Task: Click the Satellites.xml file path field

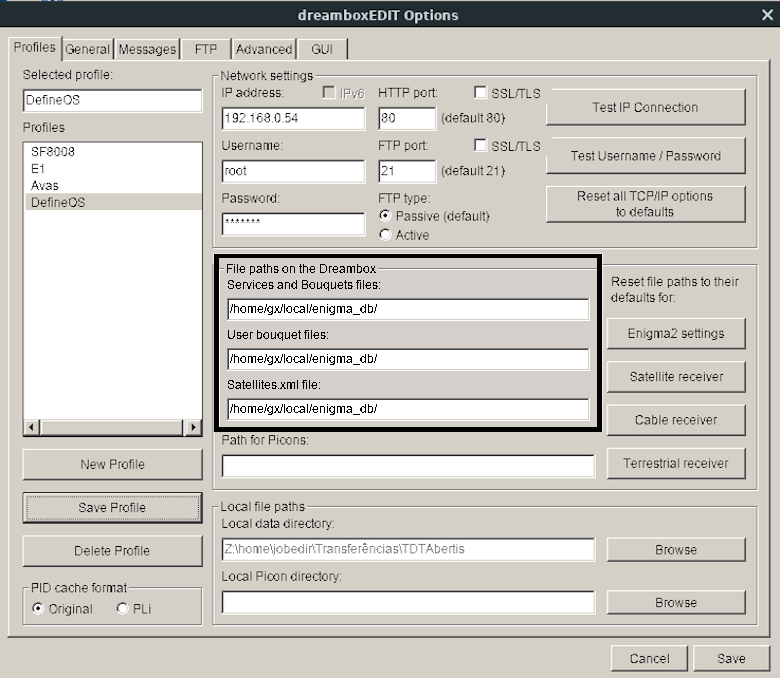Action: [x=408, y=409]
